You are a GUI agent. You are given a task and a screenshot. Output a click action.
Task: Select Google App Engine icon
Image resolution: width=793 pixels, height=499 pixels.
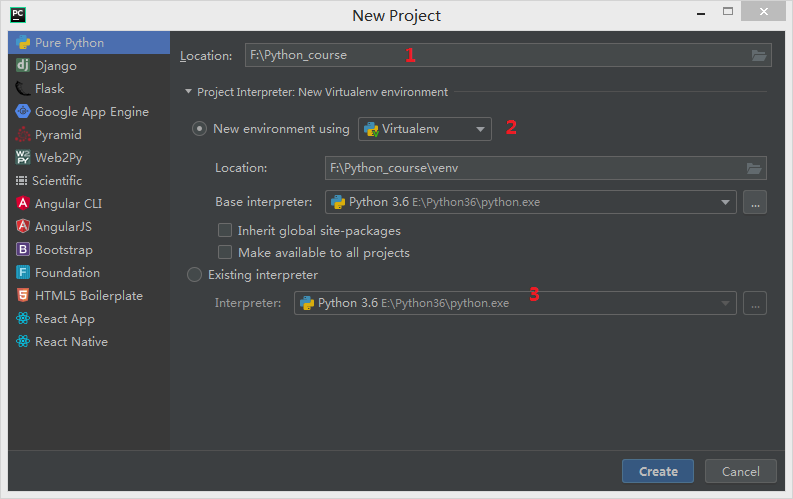[x=23, y=111]
